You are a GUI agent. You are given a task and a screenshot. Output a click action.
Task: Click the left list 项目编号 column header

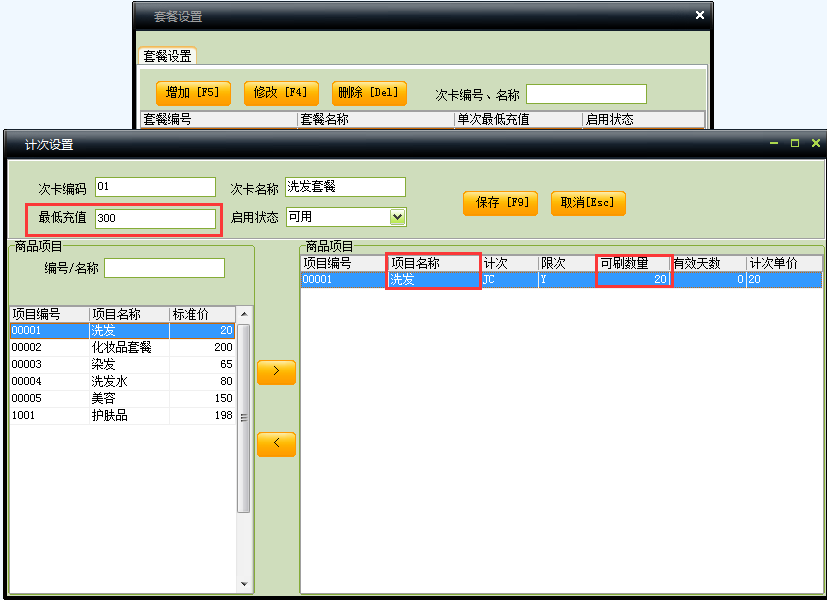point(50,314)
